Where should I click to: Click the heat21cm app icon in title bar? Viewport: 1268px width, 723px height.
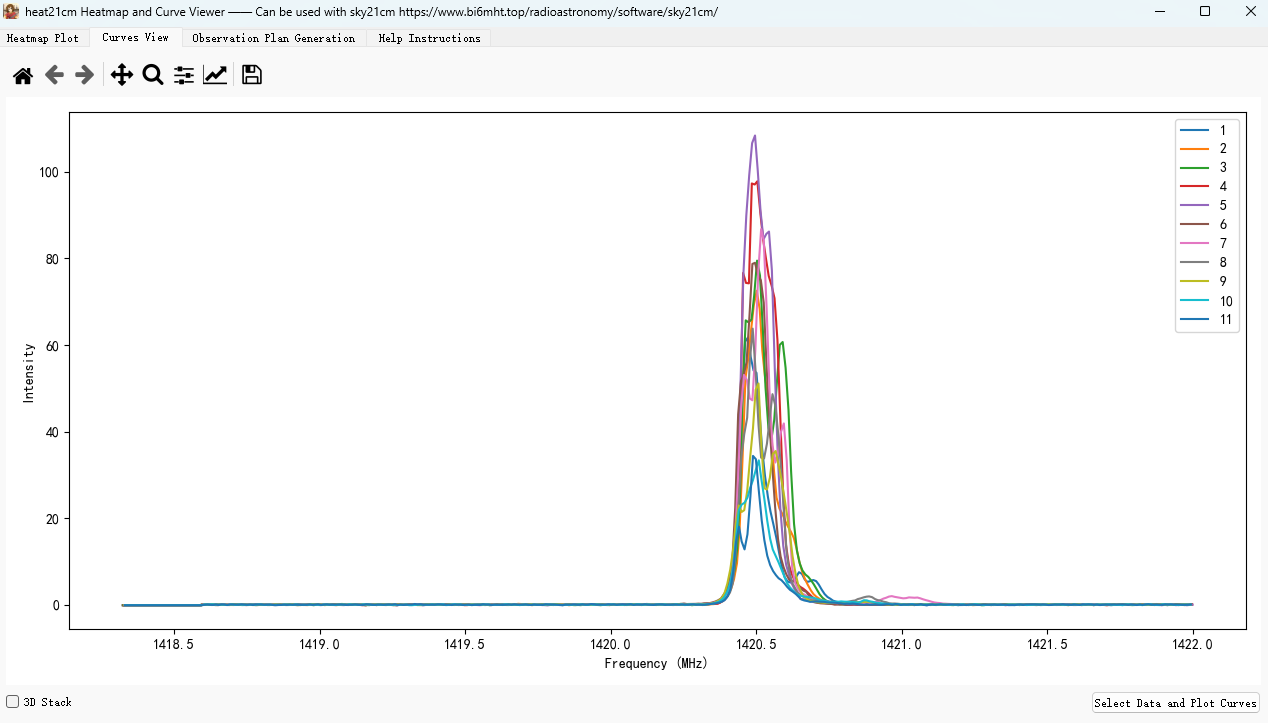(12, 11)
